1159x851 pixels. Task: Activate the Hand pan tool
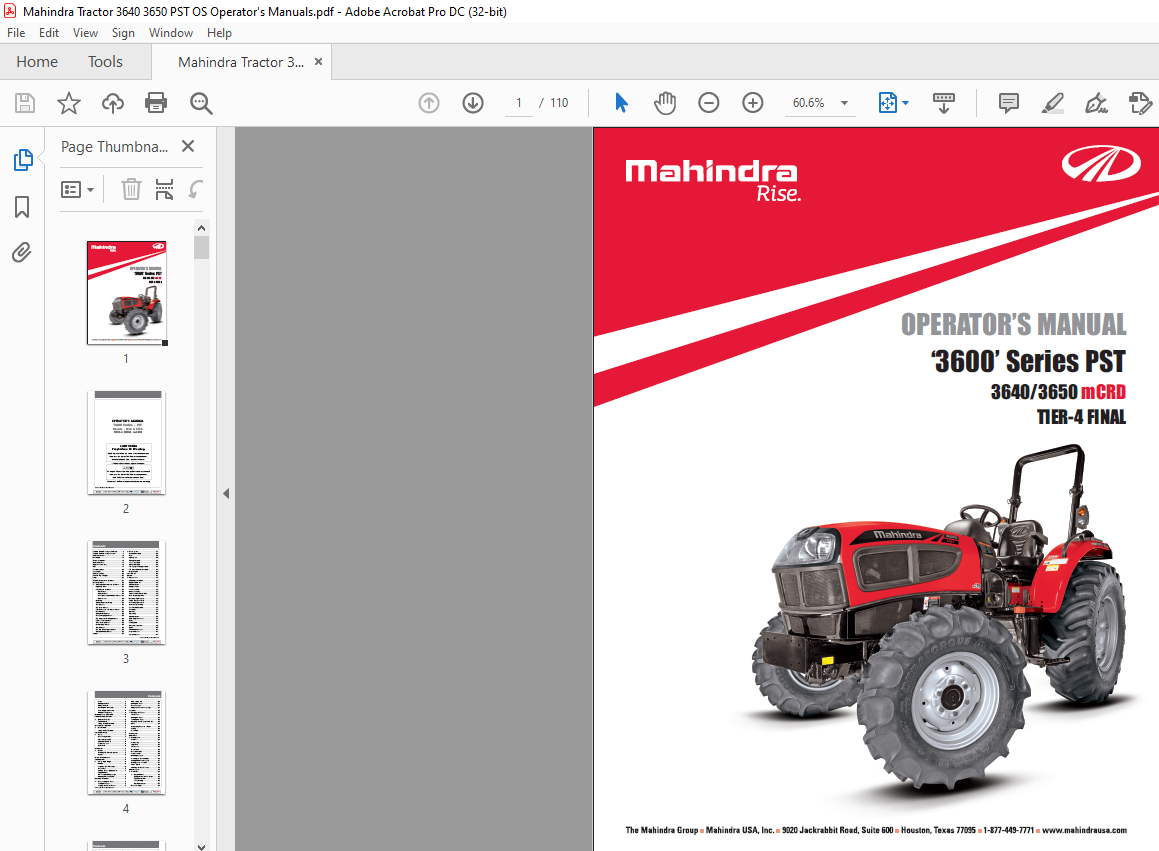click(665, 103)
